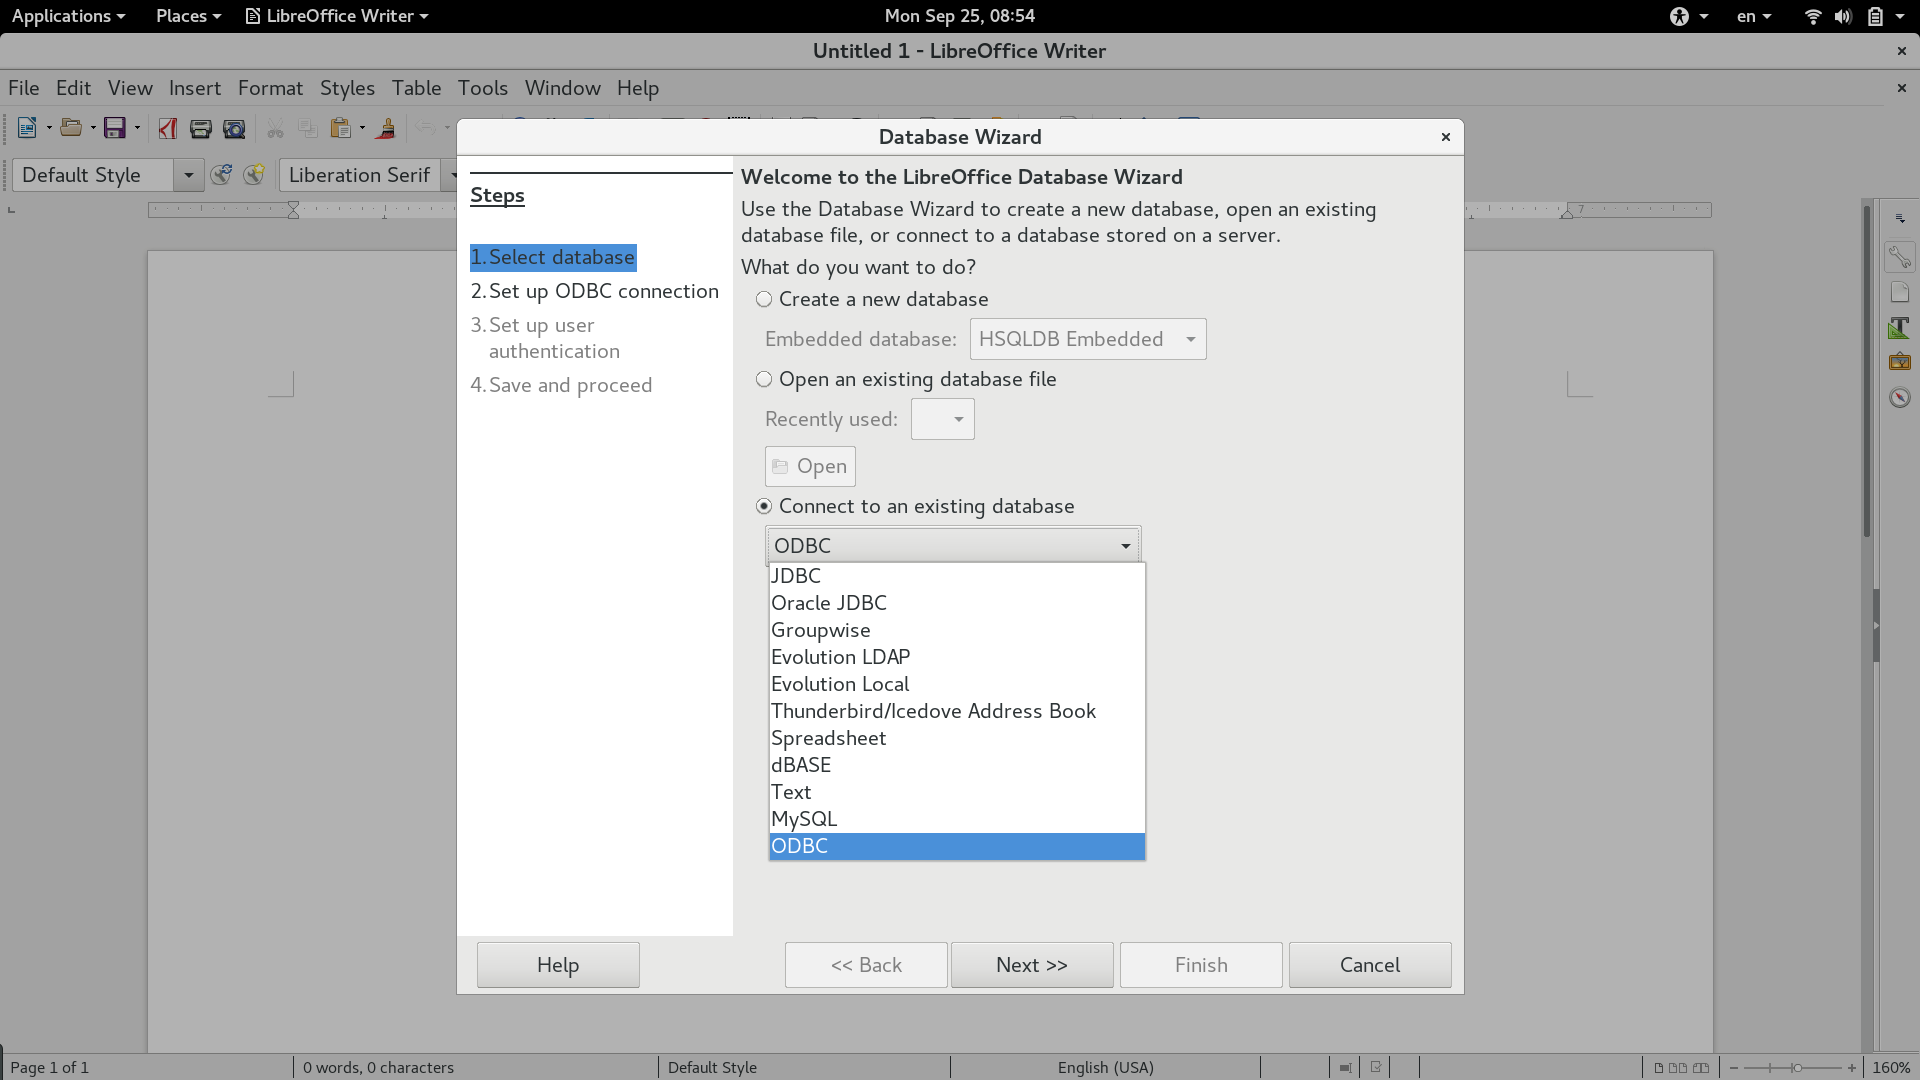This screenshot has width=1920, height=1080.
Task: Open sidebar Navigator compass icon
Action: click(x=1900, y=398)
